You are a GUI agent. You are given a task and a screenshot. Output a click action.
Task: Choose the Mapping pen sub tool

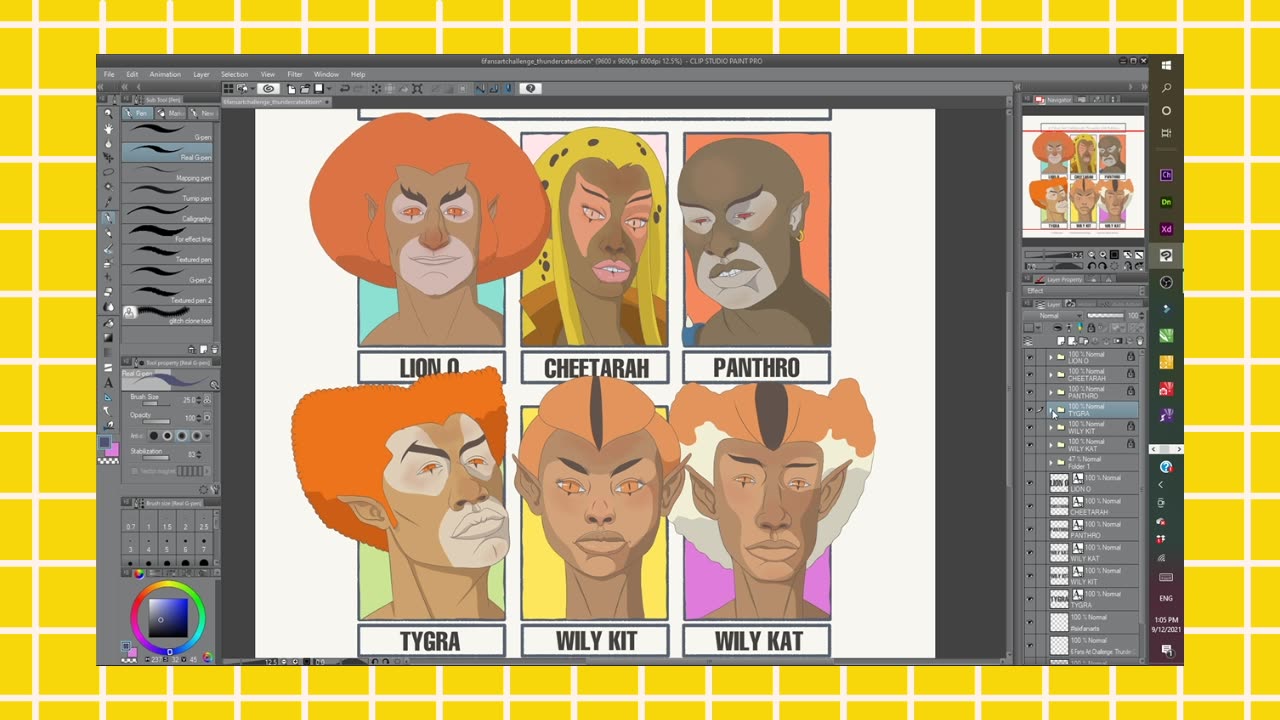167,172
